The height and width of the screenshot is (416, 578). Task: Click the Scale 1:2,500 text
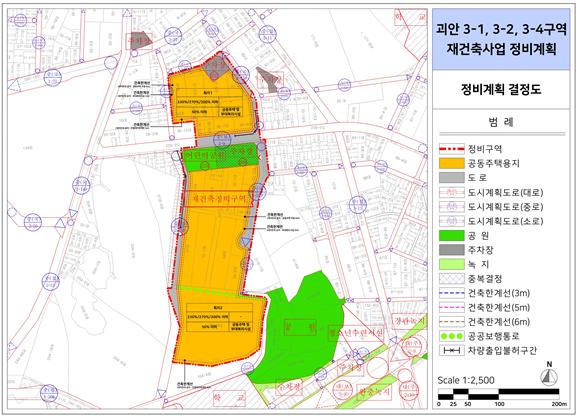pyautogui.click(x=466, y=380)
